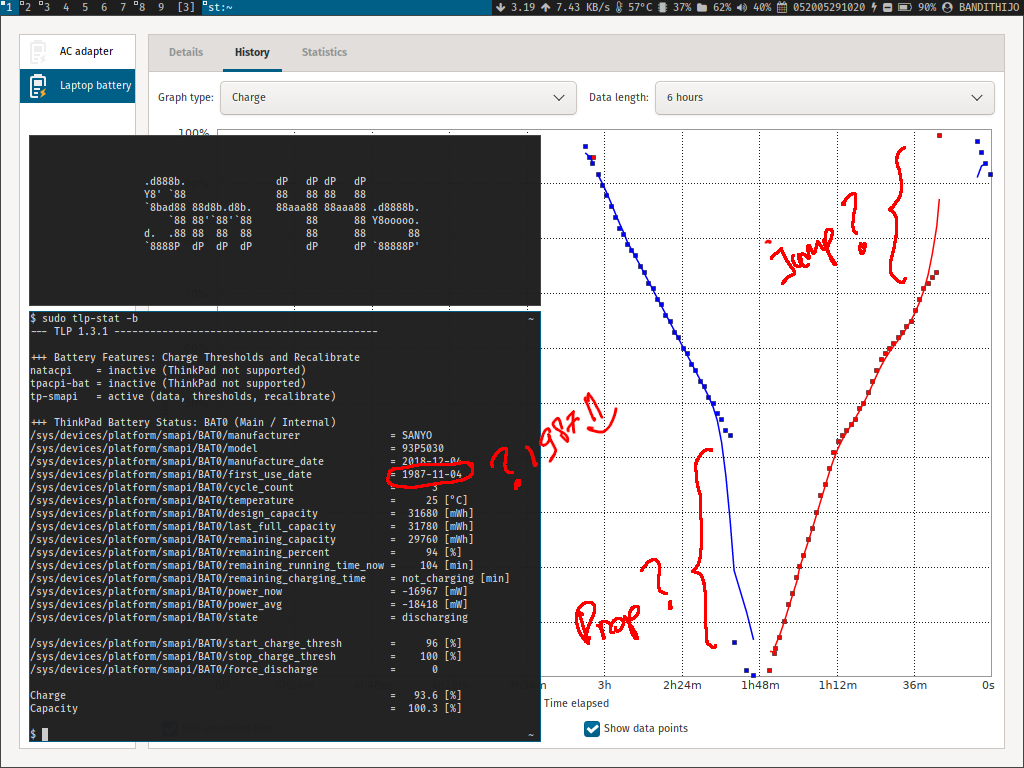Switch to workspace 2 in the bar
The height and width of the screenshot is (768, 1024).
(27, 7)
